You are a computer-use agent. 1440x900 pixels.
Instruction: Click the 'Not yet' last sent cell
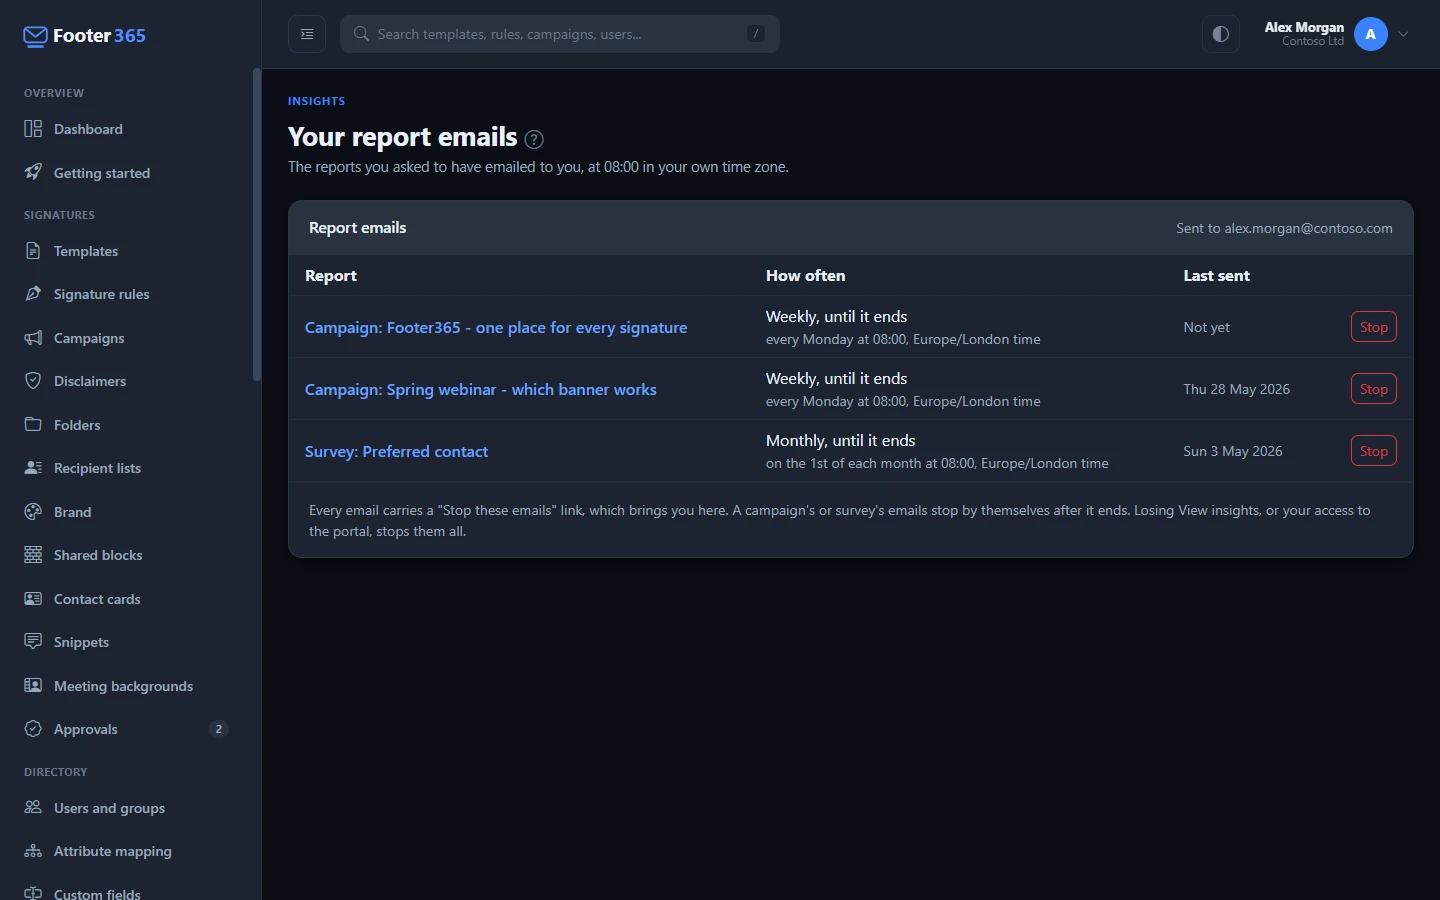(1206, 327)
